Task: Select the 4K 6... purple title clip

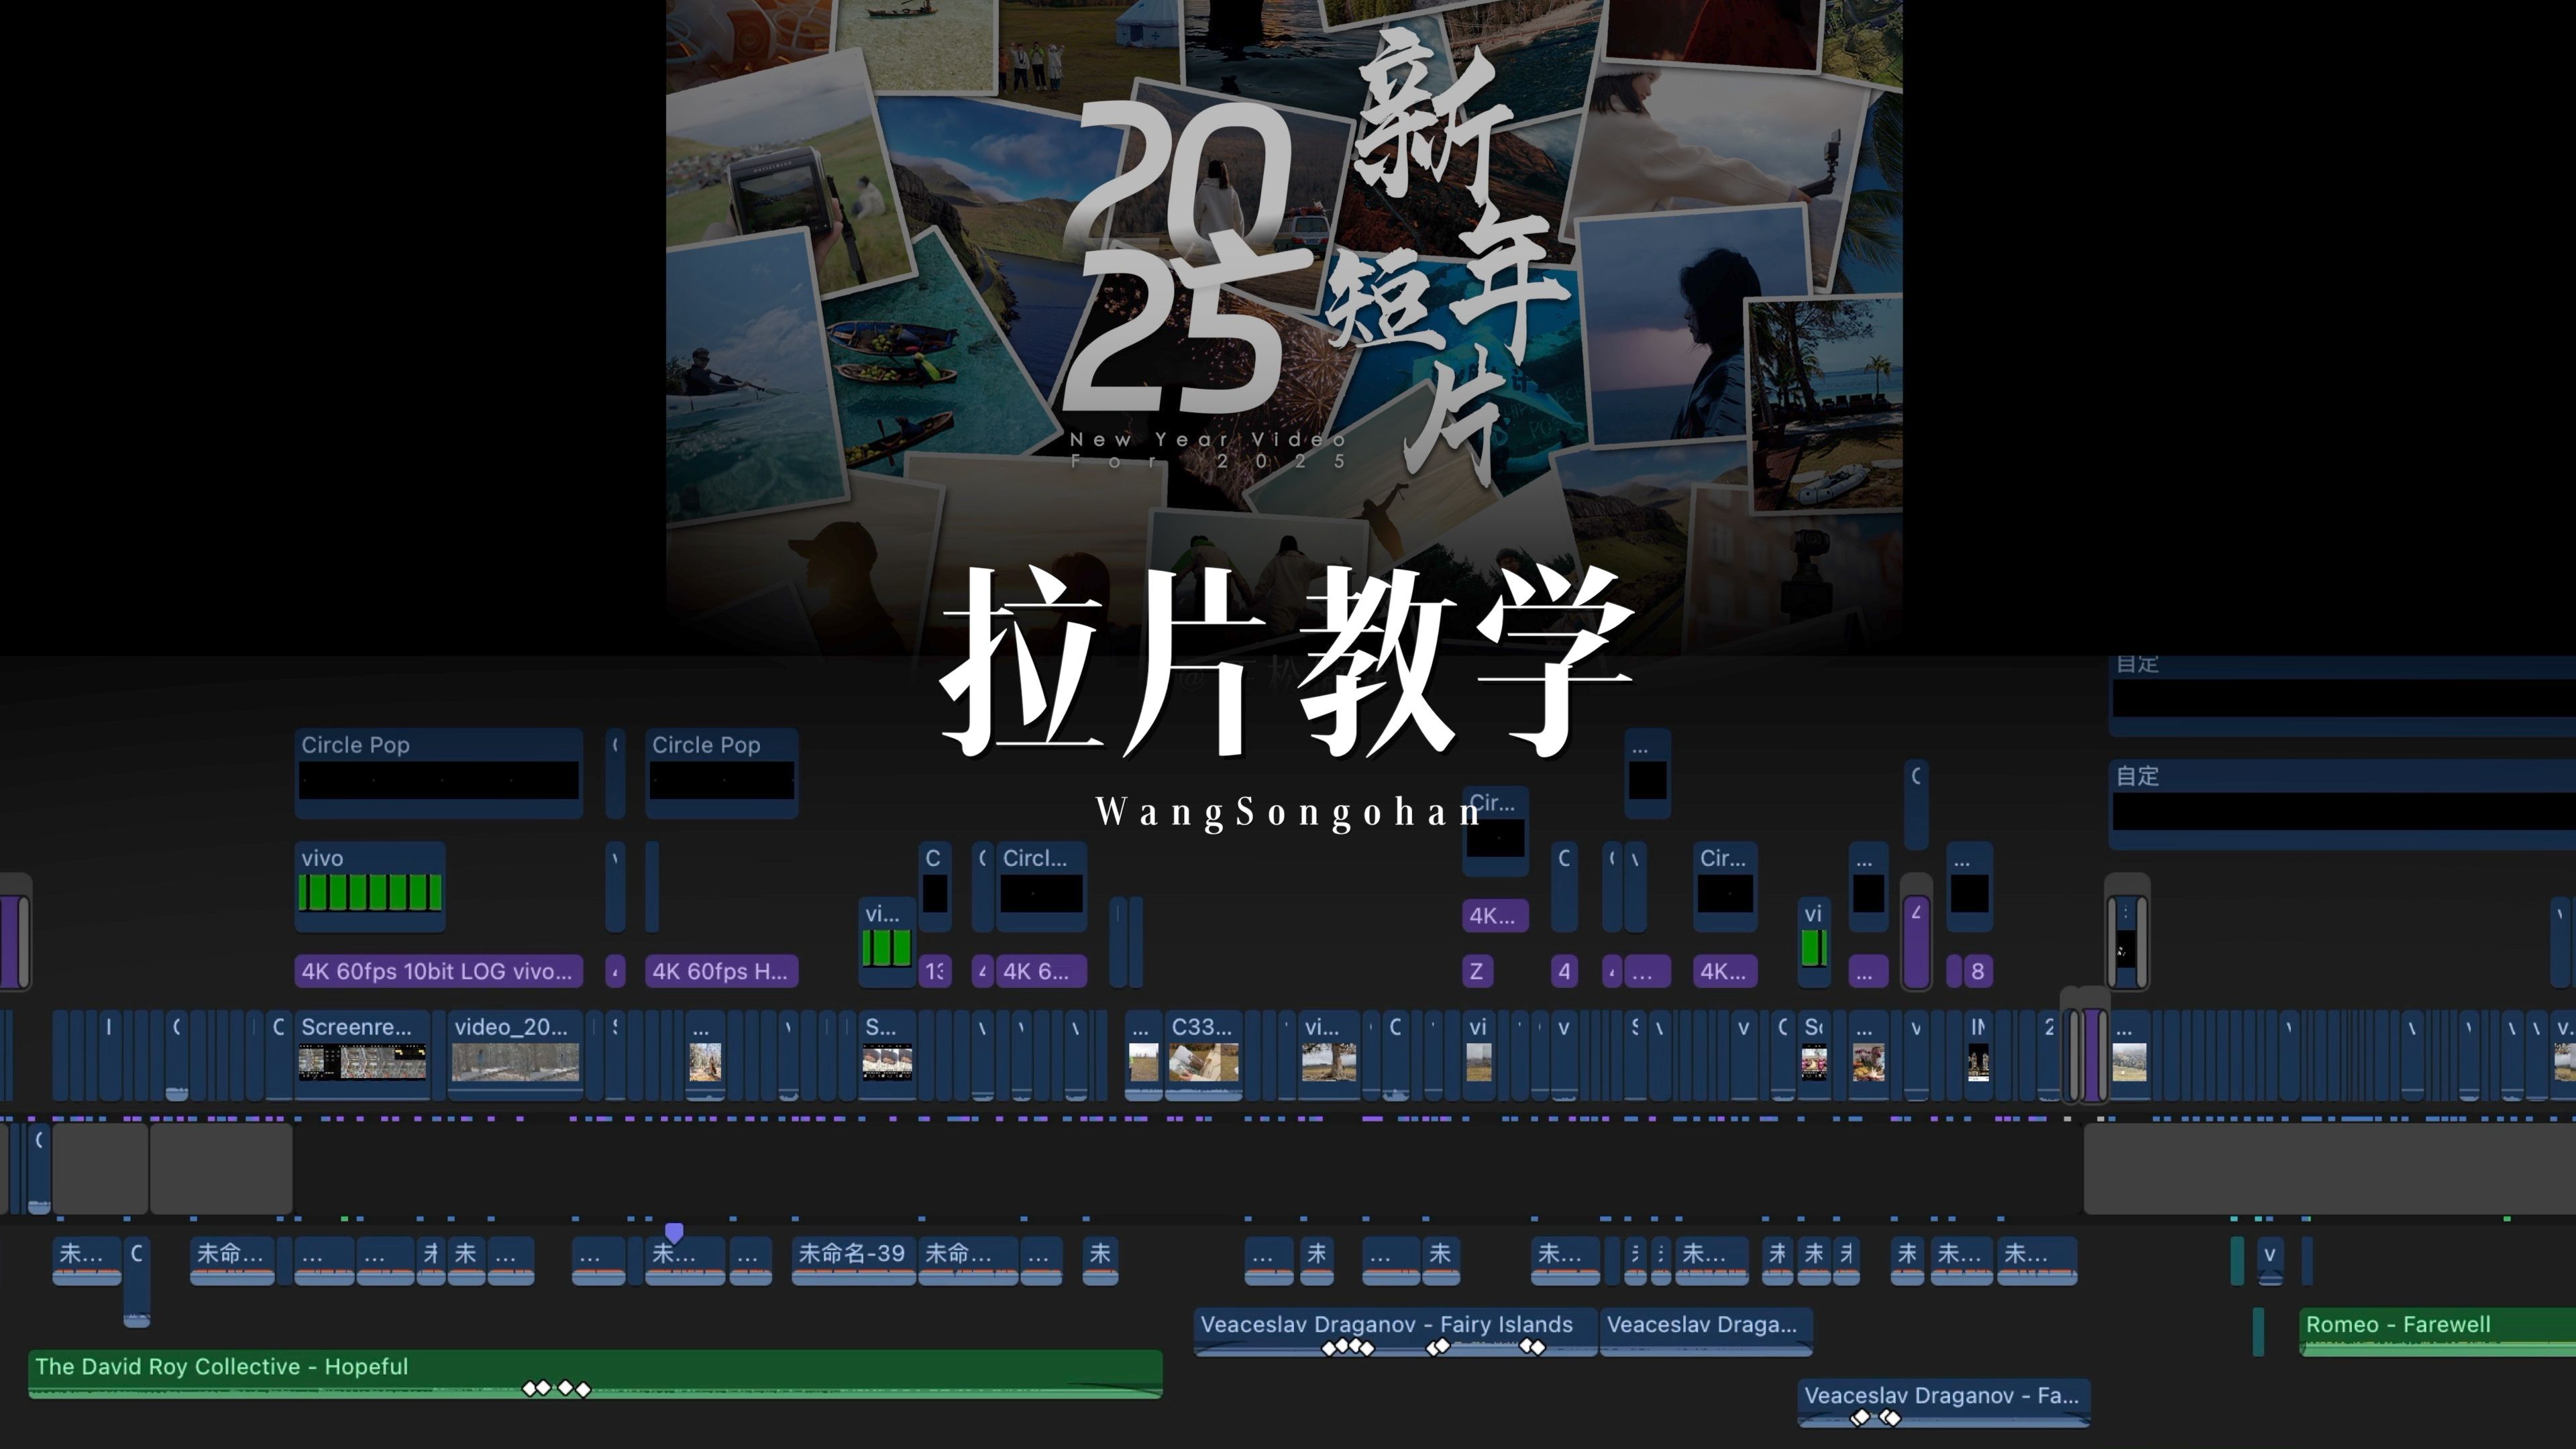Action: coord(1041,971)
